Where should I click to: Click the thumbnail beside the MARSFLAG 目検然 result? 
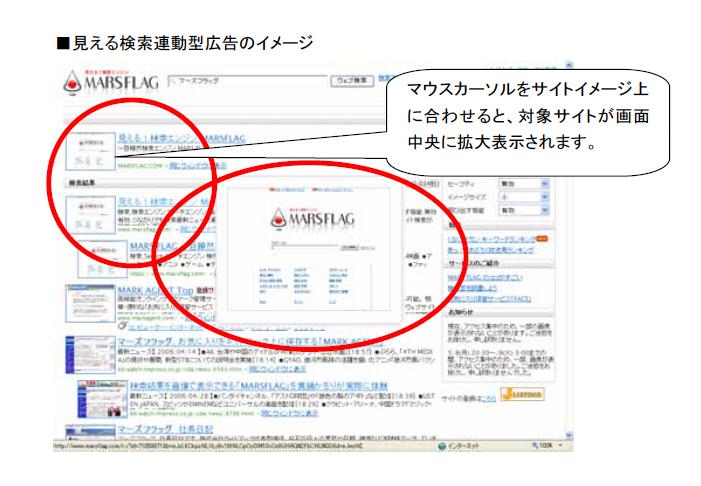pos(102,259)
